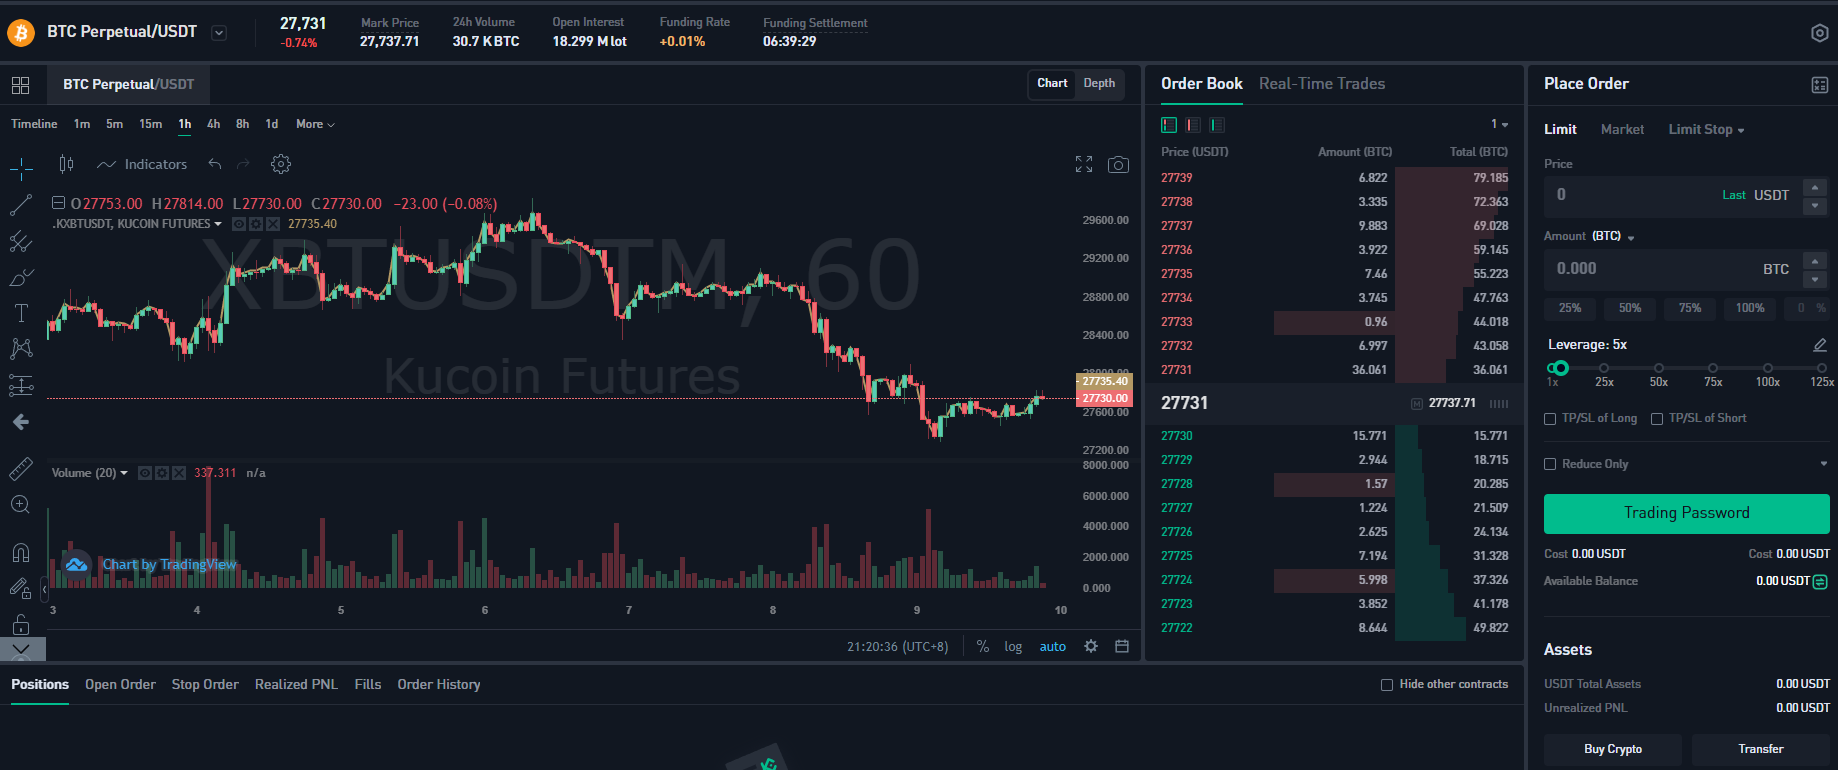Open Limit Stop order type dropdown
Image resolution: width=1838 pixels, height=770 pixels.
coord(1706,130)
